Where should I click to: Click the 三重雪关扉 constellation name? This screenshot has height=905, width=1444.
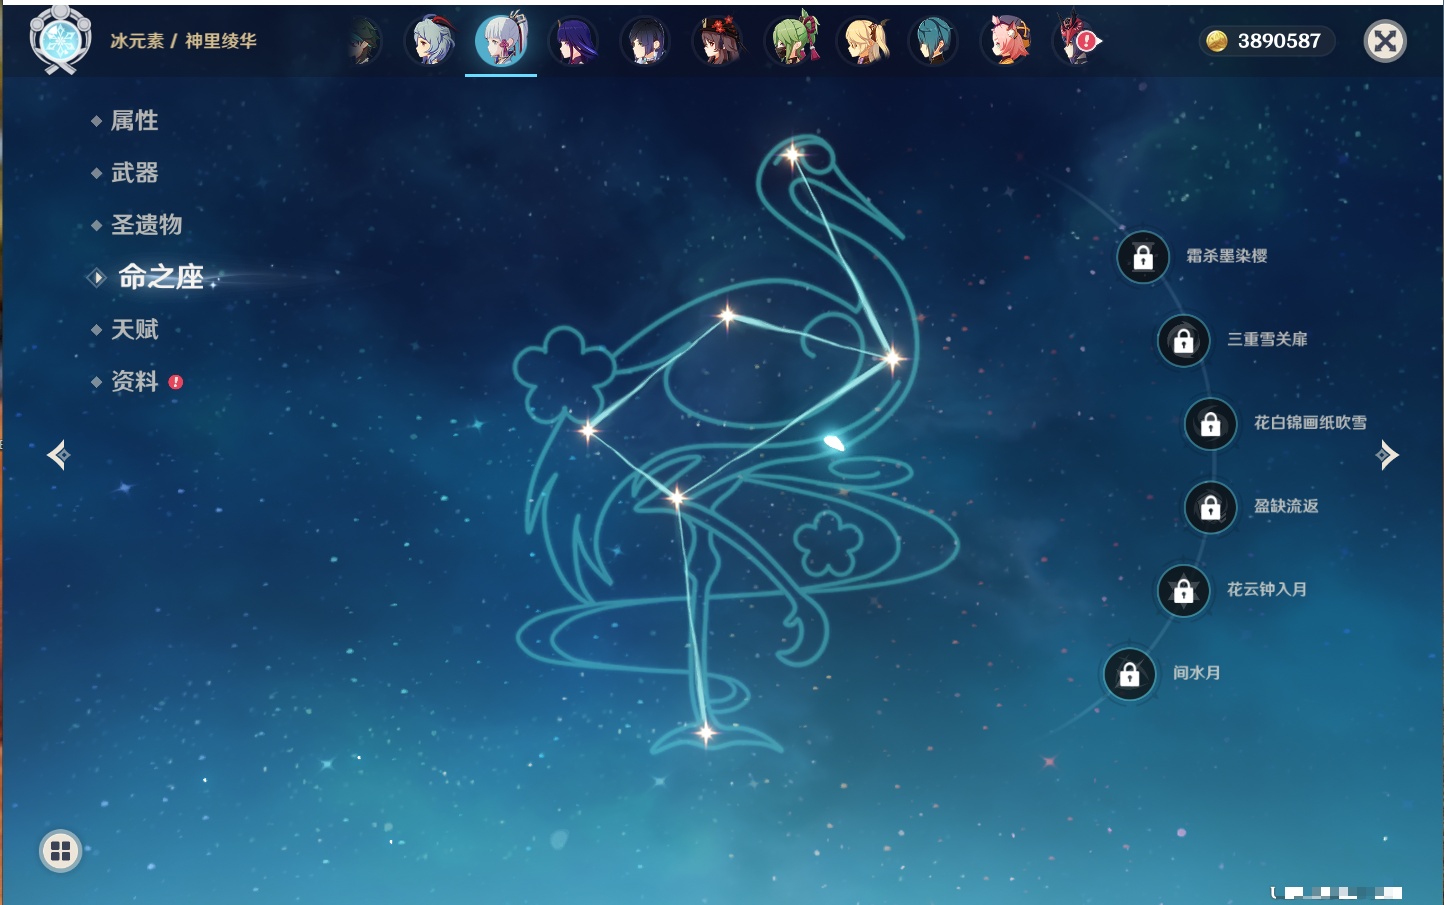pyautogui.click(x=1267, y=339)
